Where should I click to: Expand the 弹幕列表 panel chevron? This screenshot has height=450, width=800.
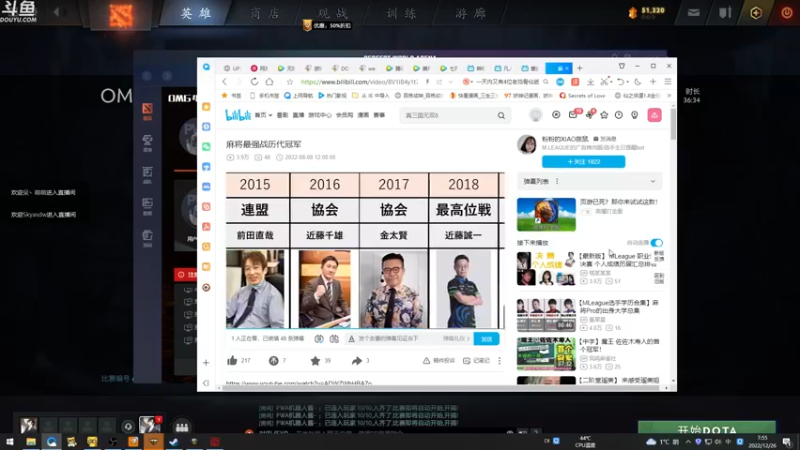653,181
